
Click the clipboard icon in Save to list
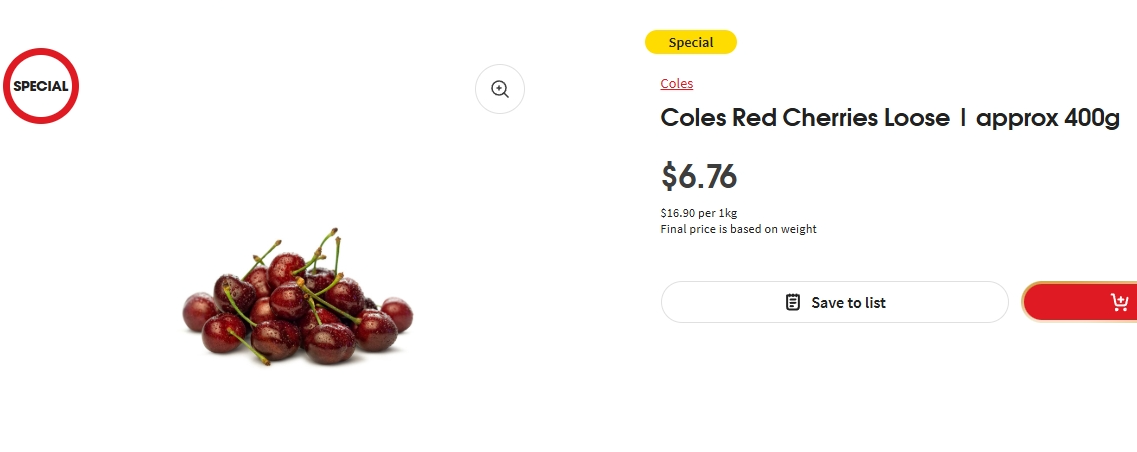(793, 302)
